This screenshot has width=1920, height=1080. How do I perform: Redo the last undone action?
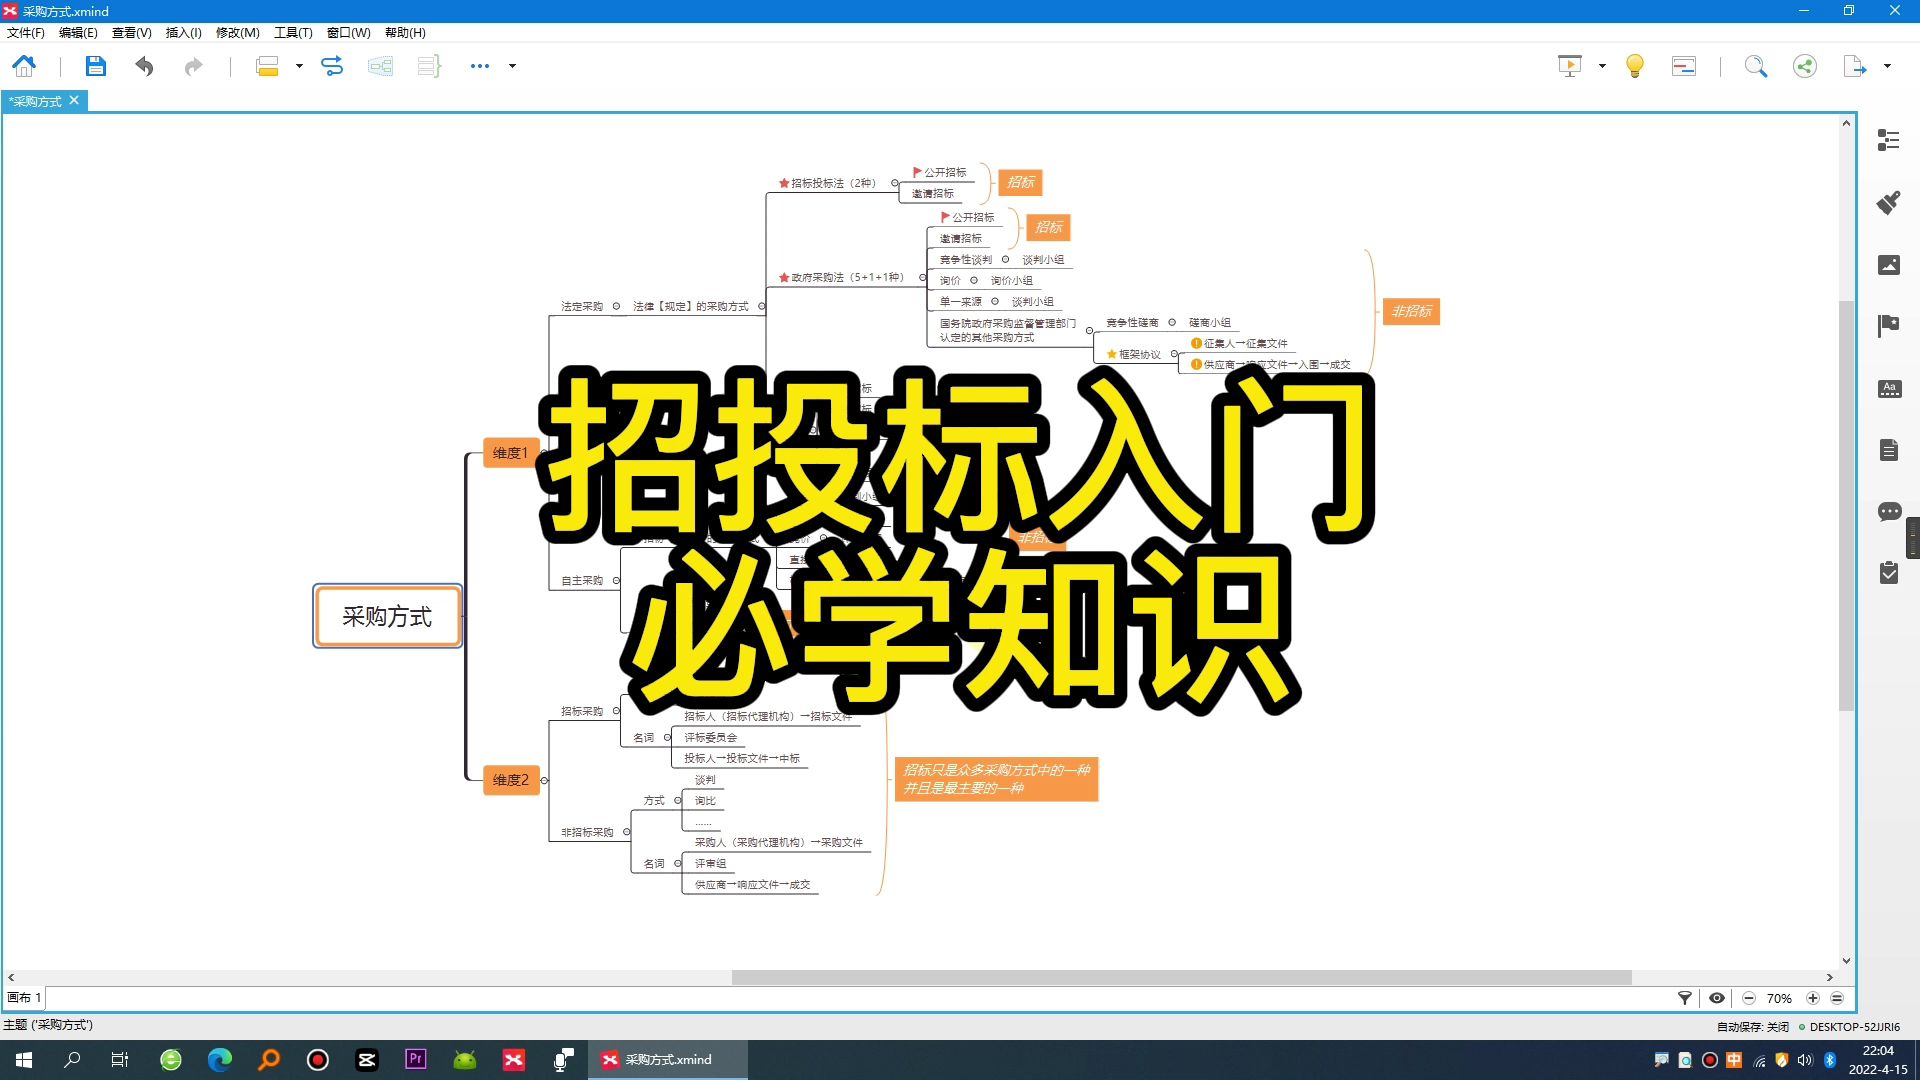click(x=193, y=66)
